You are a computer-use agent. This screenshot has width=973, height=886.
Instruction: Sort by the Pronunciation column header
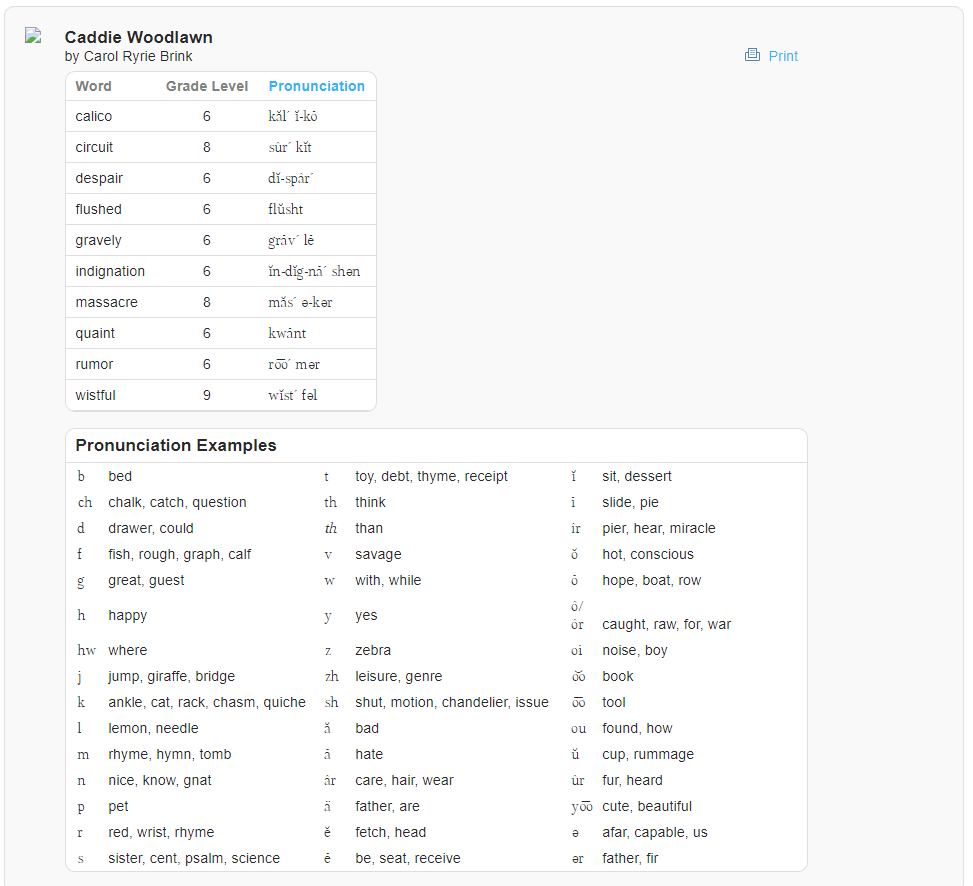point(316,86)
